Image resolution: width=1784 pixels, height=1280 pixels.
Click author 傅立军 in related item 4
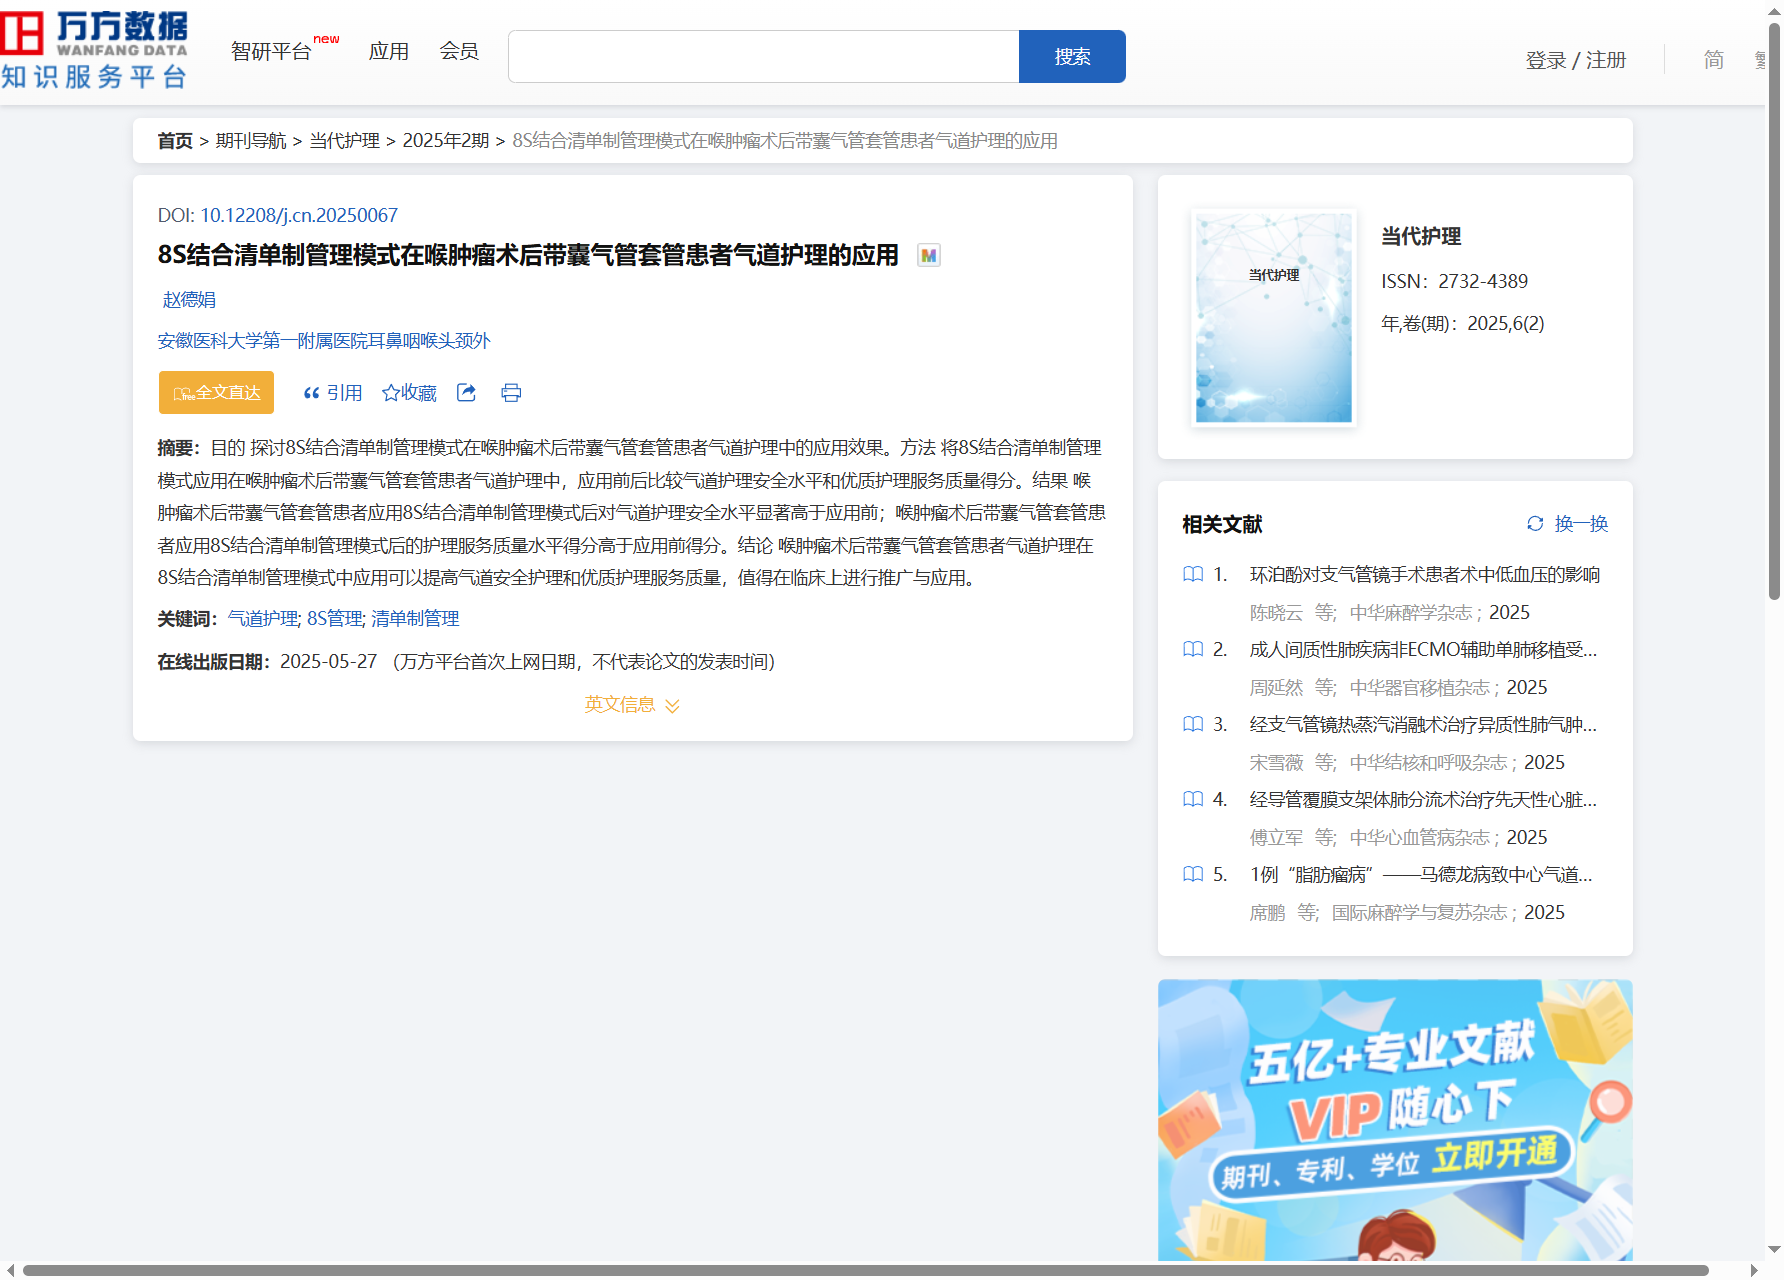click(x=1276, y=837)
